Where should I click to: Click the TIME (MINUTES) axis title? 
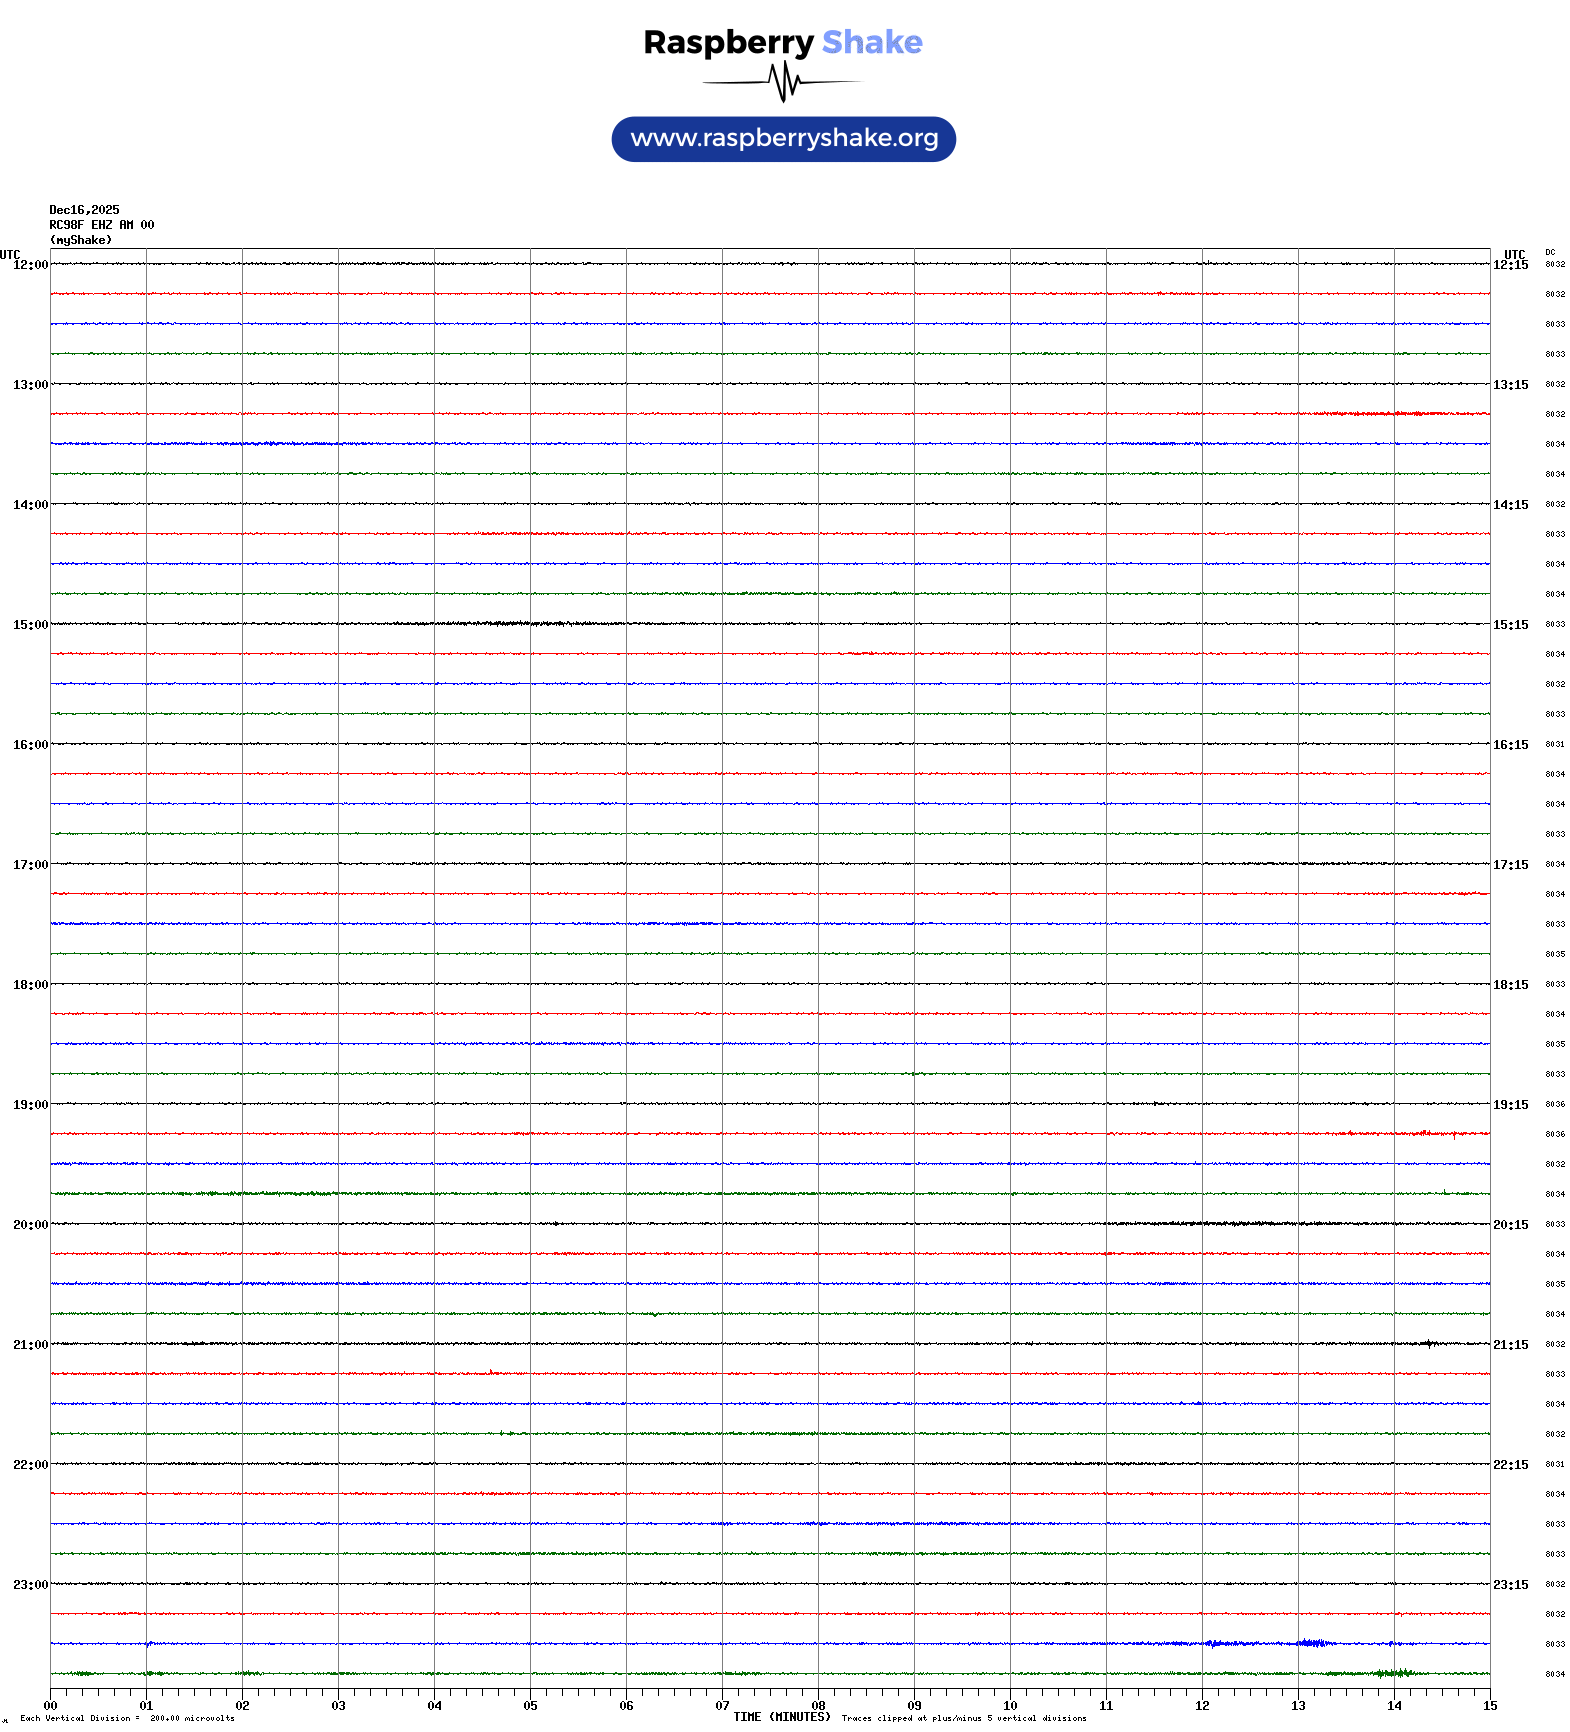[x=782, y=1717]
